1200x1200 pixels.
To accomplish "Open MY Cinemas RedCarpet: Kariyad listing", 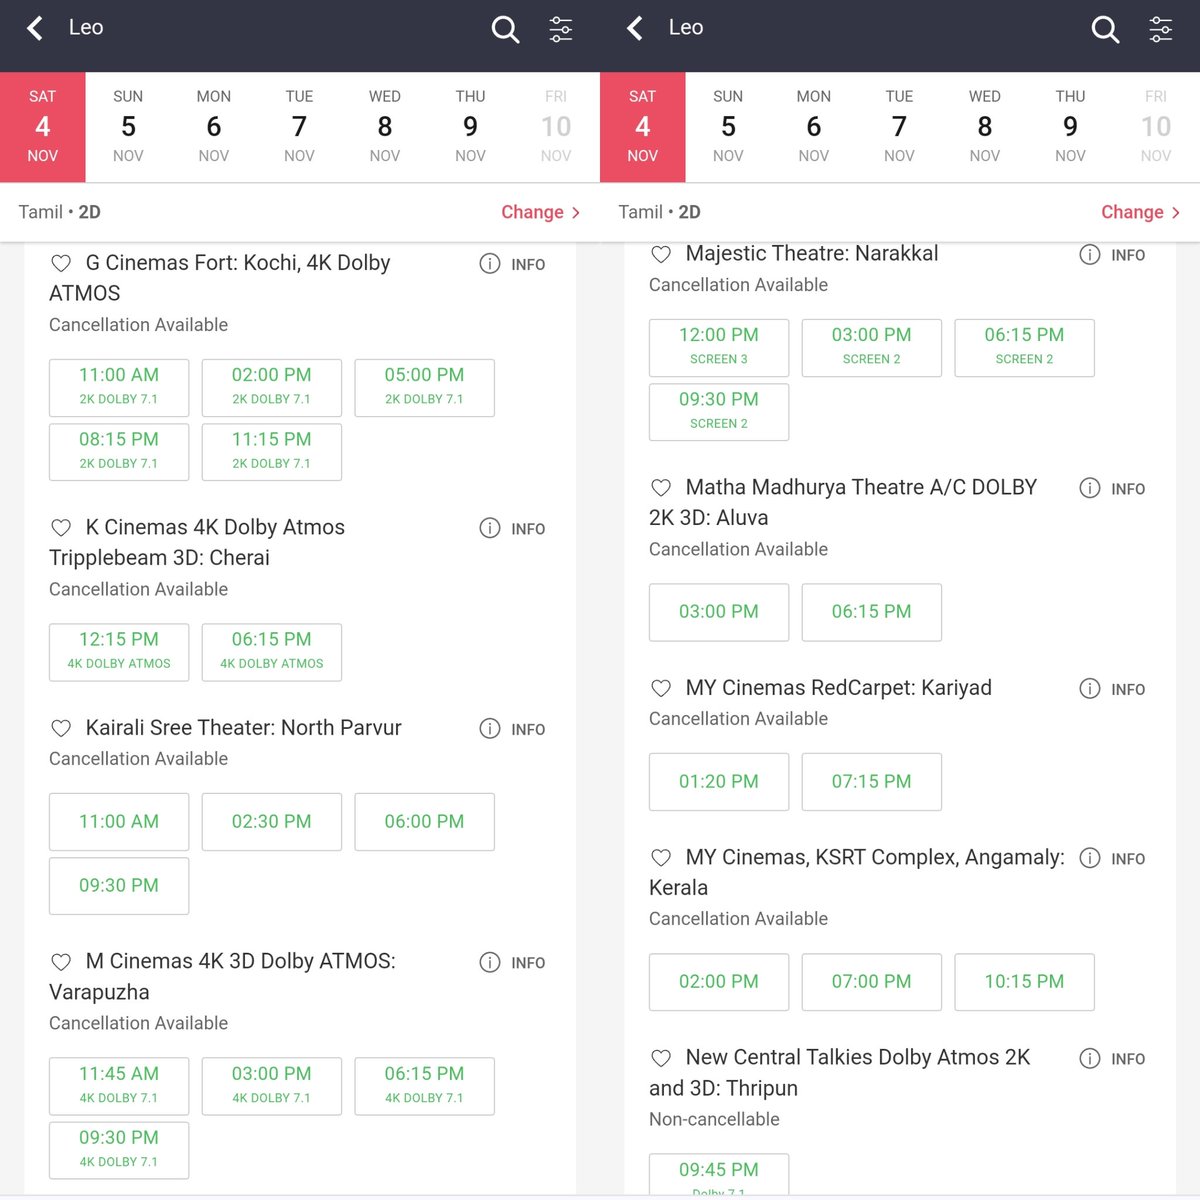I will (x=839, y=688).
